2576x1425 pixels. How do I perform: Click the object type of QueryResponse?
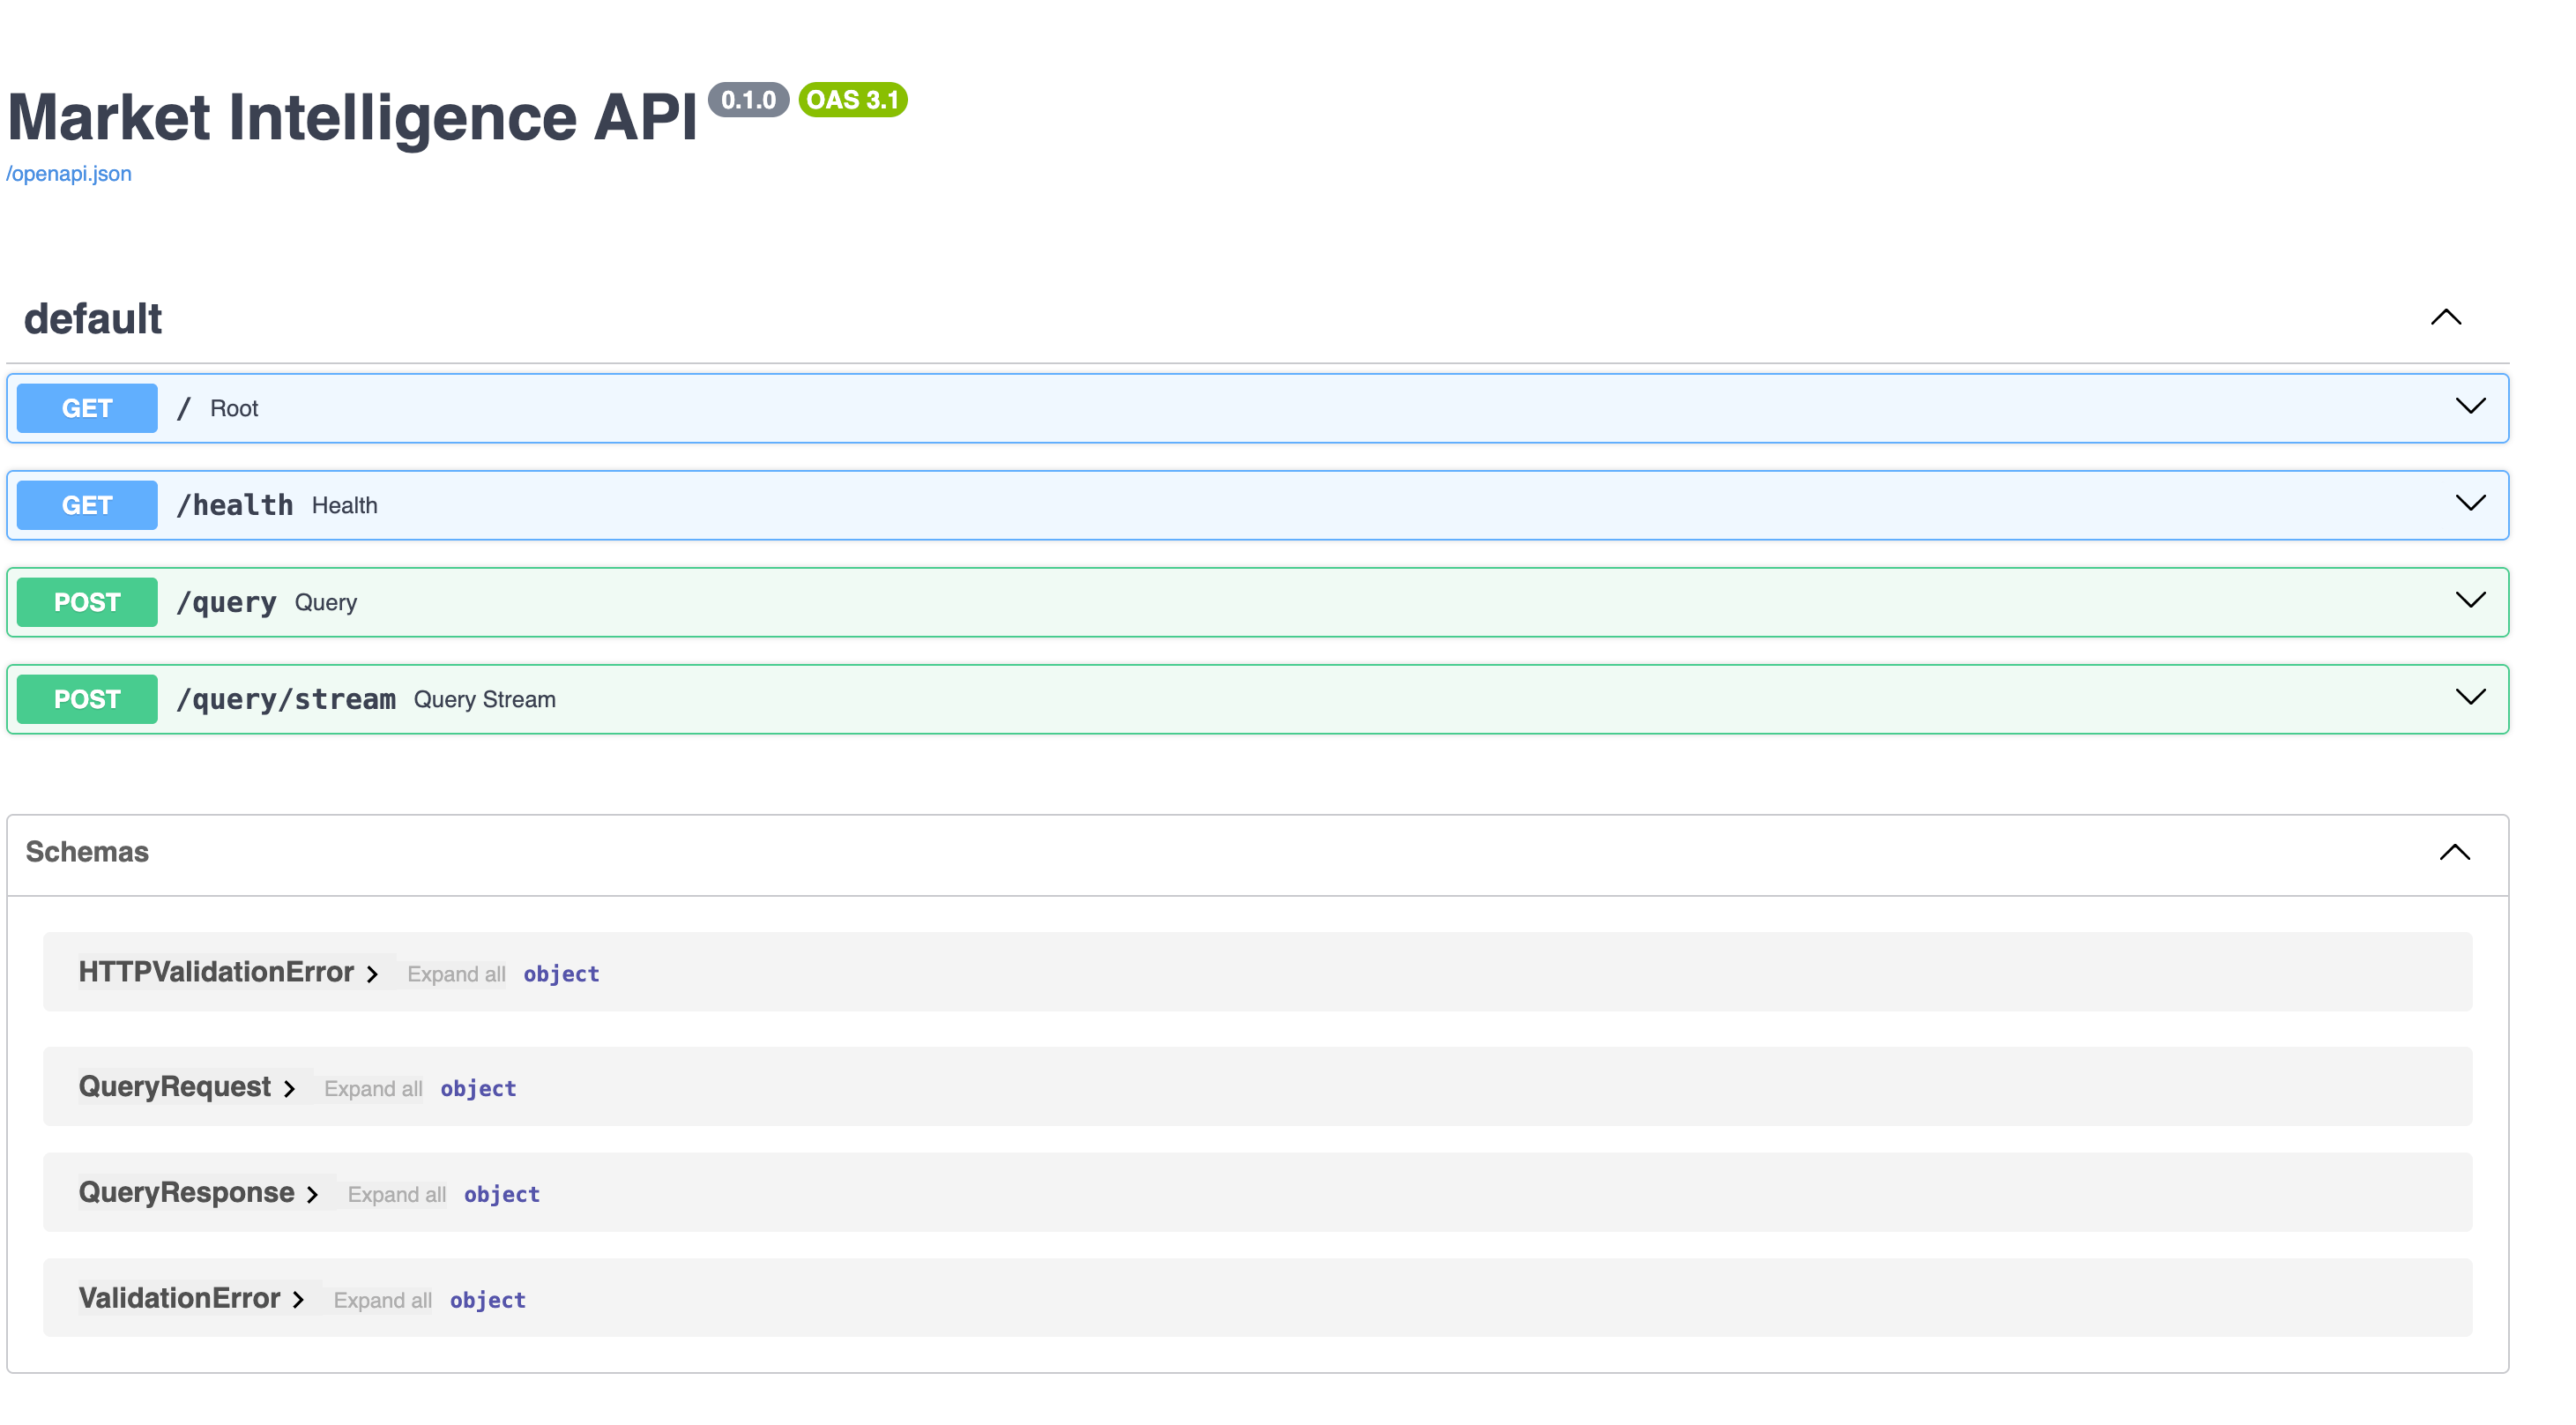pos(502,1194)
